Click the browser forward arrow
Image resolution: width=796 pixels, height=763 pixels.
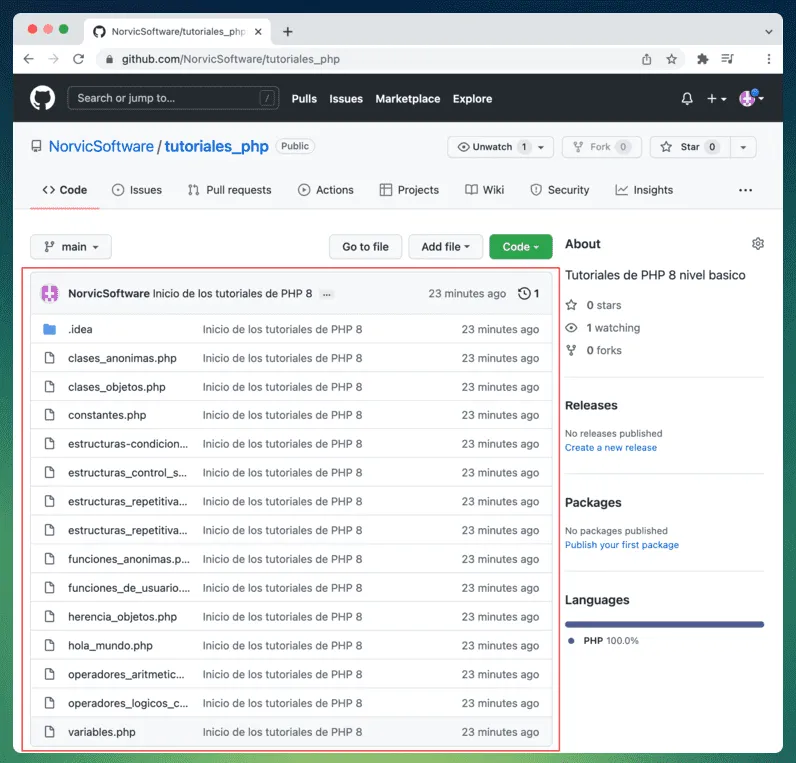click(53, 59)
